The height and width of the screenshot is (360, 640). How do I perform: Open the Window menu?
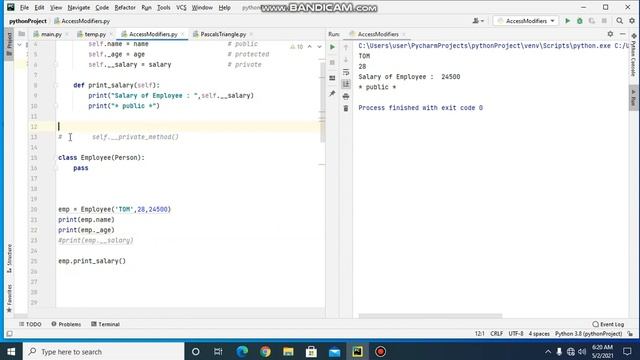(202, 7)
